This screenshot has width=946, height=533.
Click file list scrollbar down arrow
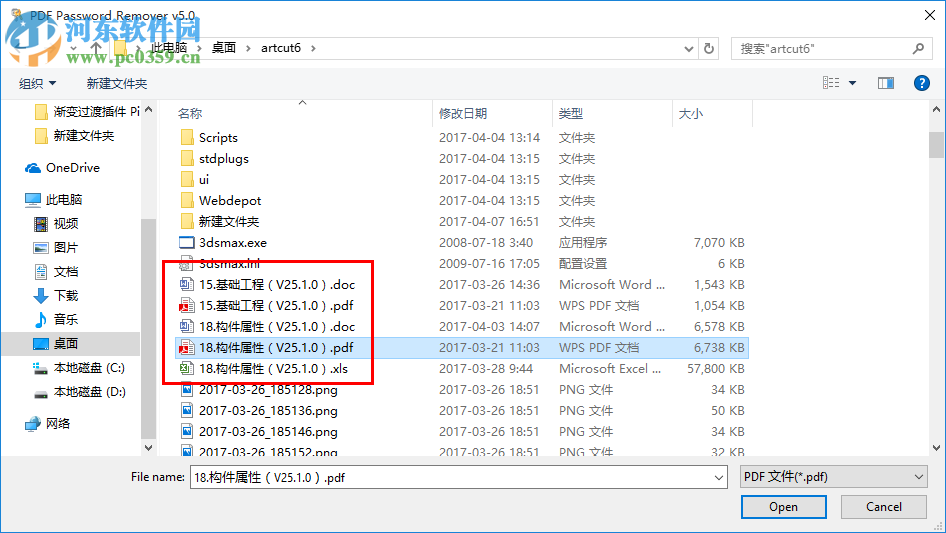[936, 448]
